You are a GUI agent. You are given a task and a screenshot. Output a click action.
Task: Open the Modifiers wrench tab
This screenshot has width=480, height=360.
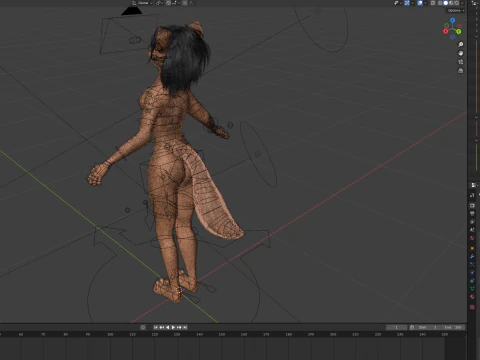pos(472,256)
